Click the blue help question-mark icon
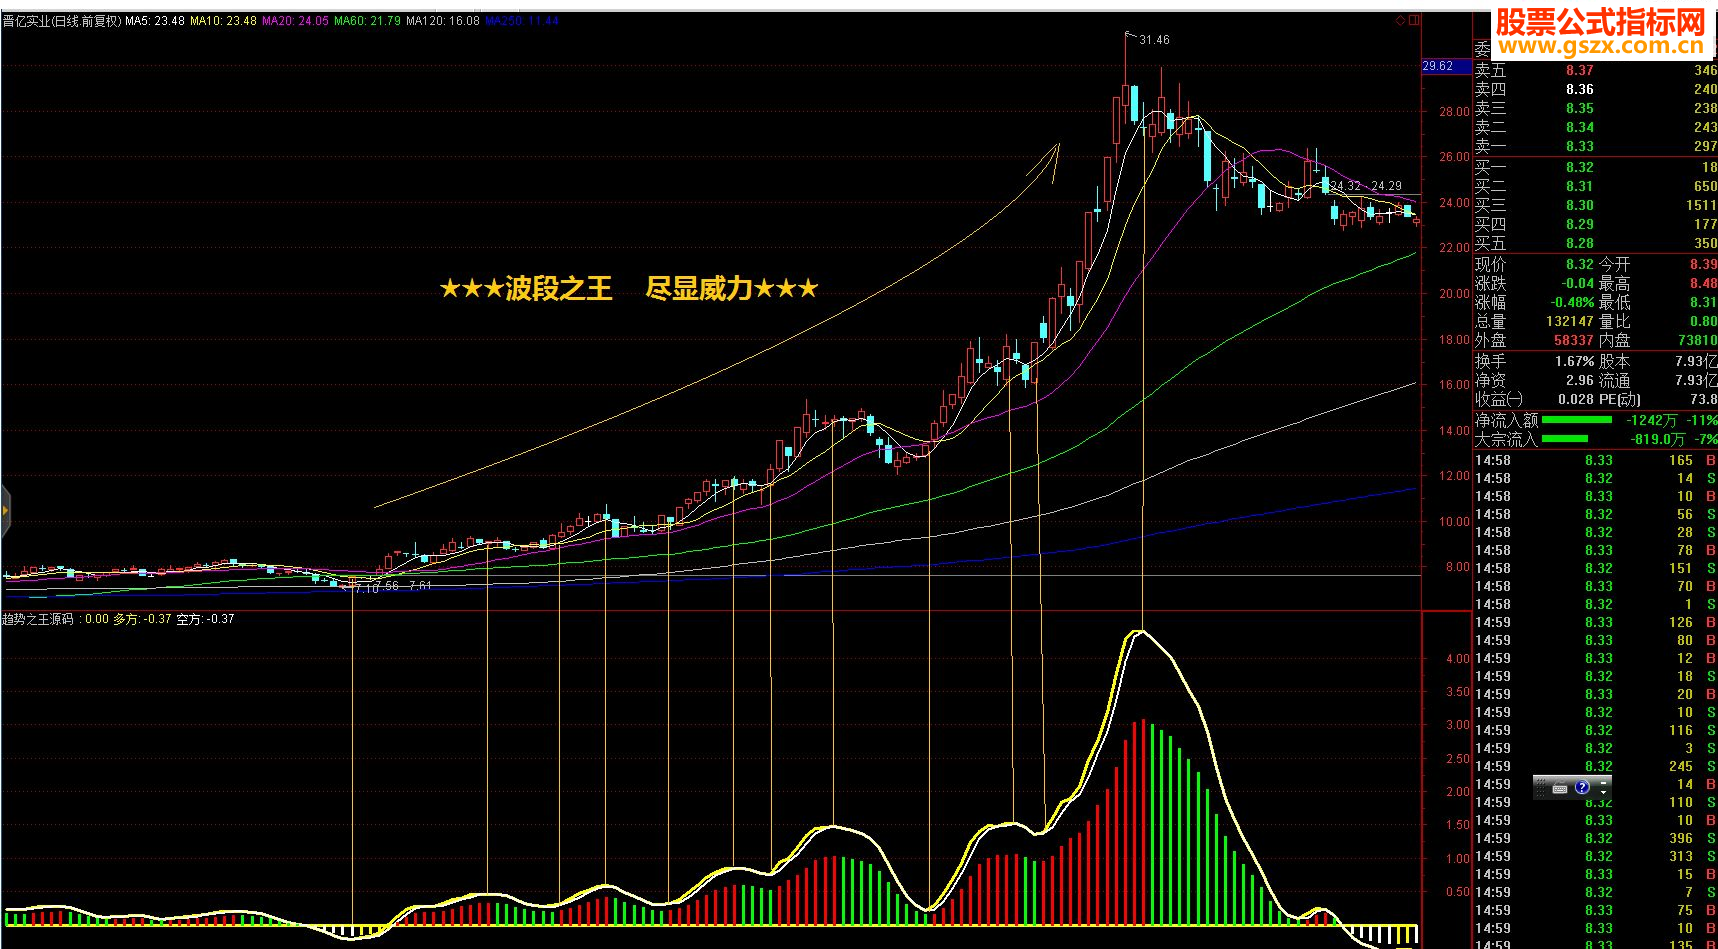 pyautogui.click(x=1582, y=787)
